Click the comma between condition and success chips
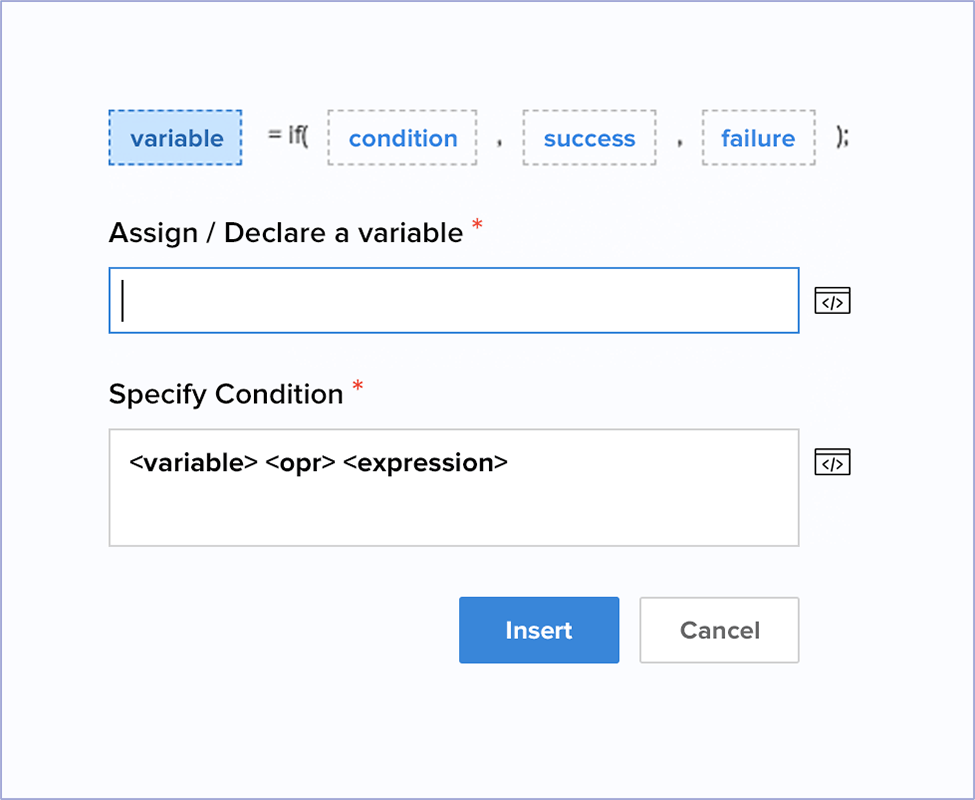 [499, 142]
